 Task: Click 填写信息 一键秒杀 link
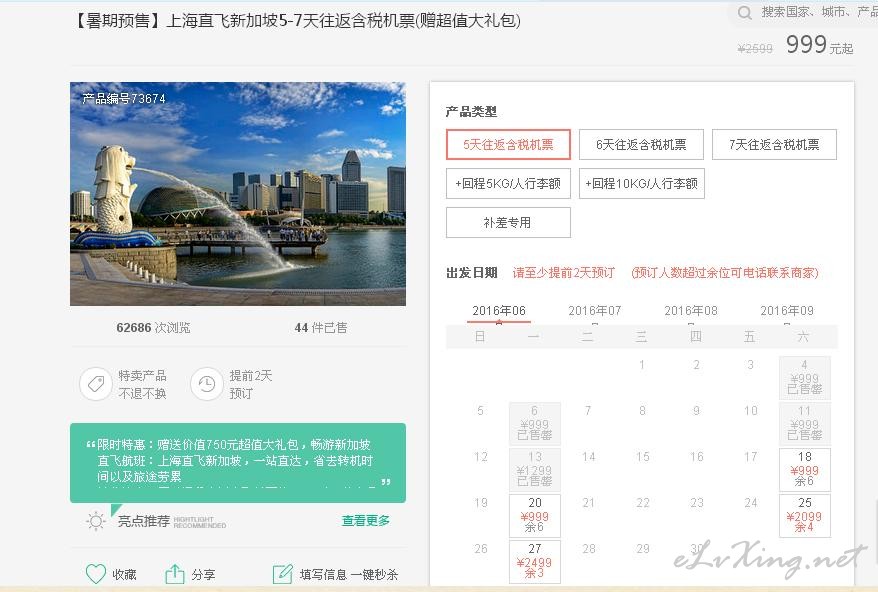349,575
